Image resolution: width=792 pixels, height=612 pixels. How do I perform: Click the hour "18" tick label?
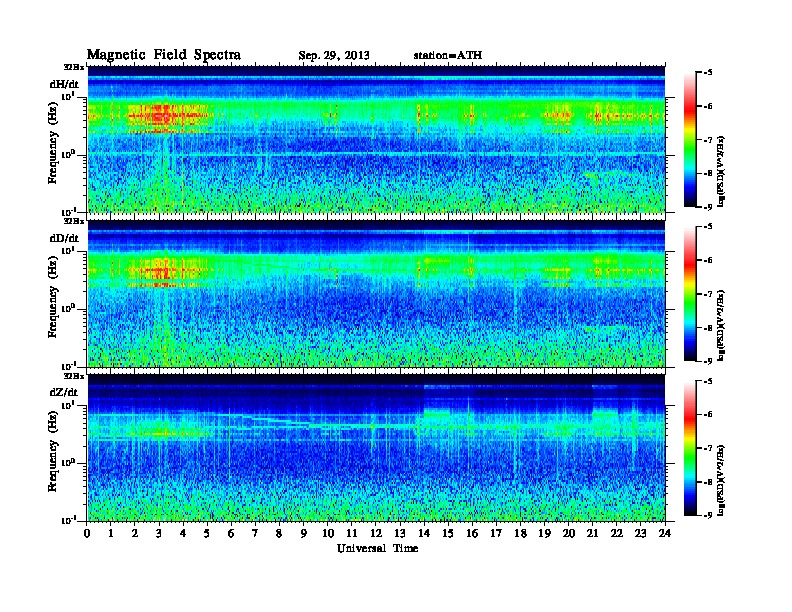coord(520,534)
